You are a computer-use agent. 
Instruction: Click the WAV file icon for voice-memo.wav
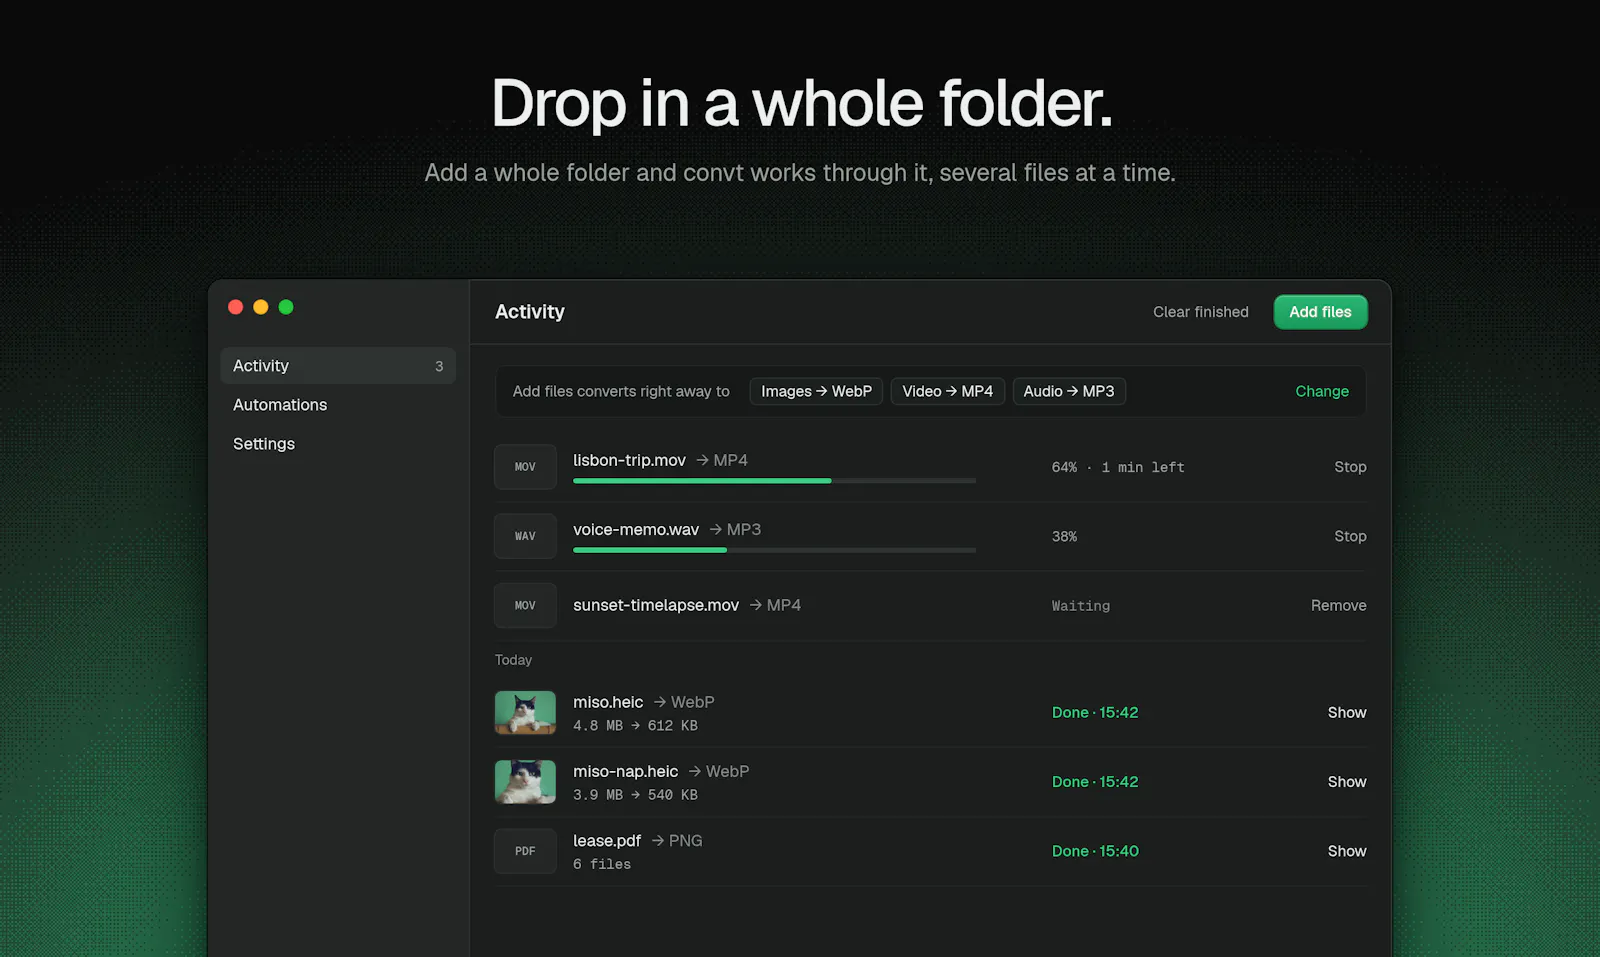pyautogui.click(x=525, y=536)
